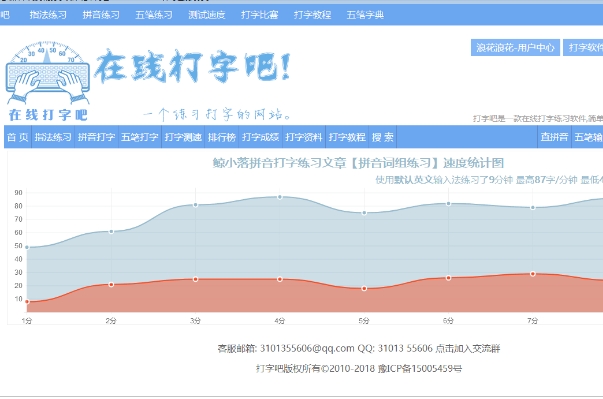Click the y-axis label 90
This screenshot has width=603, height=399.
click(18, 193)
